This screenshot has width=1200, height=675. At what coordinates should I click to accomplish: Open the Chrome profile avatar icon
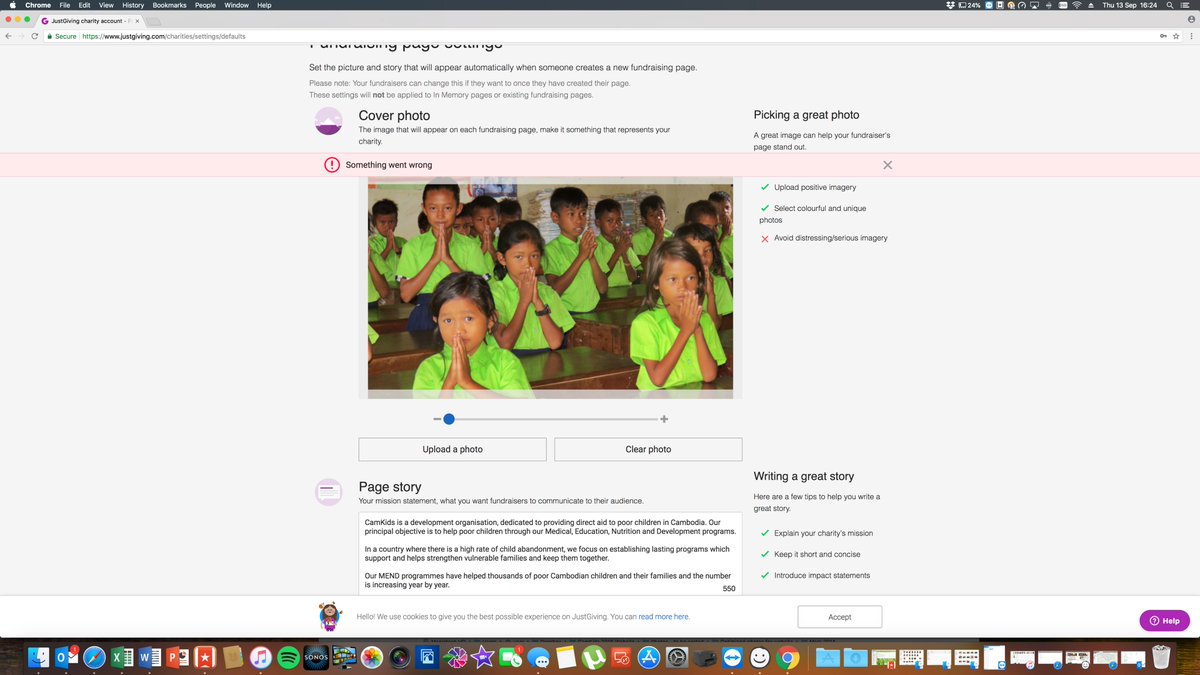1189,19
